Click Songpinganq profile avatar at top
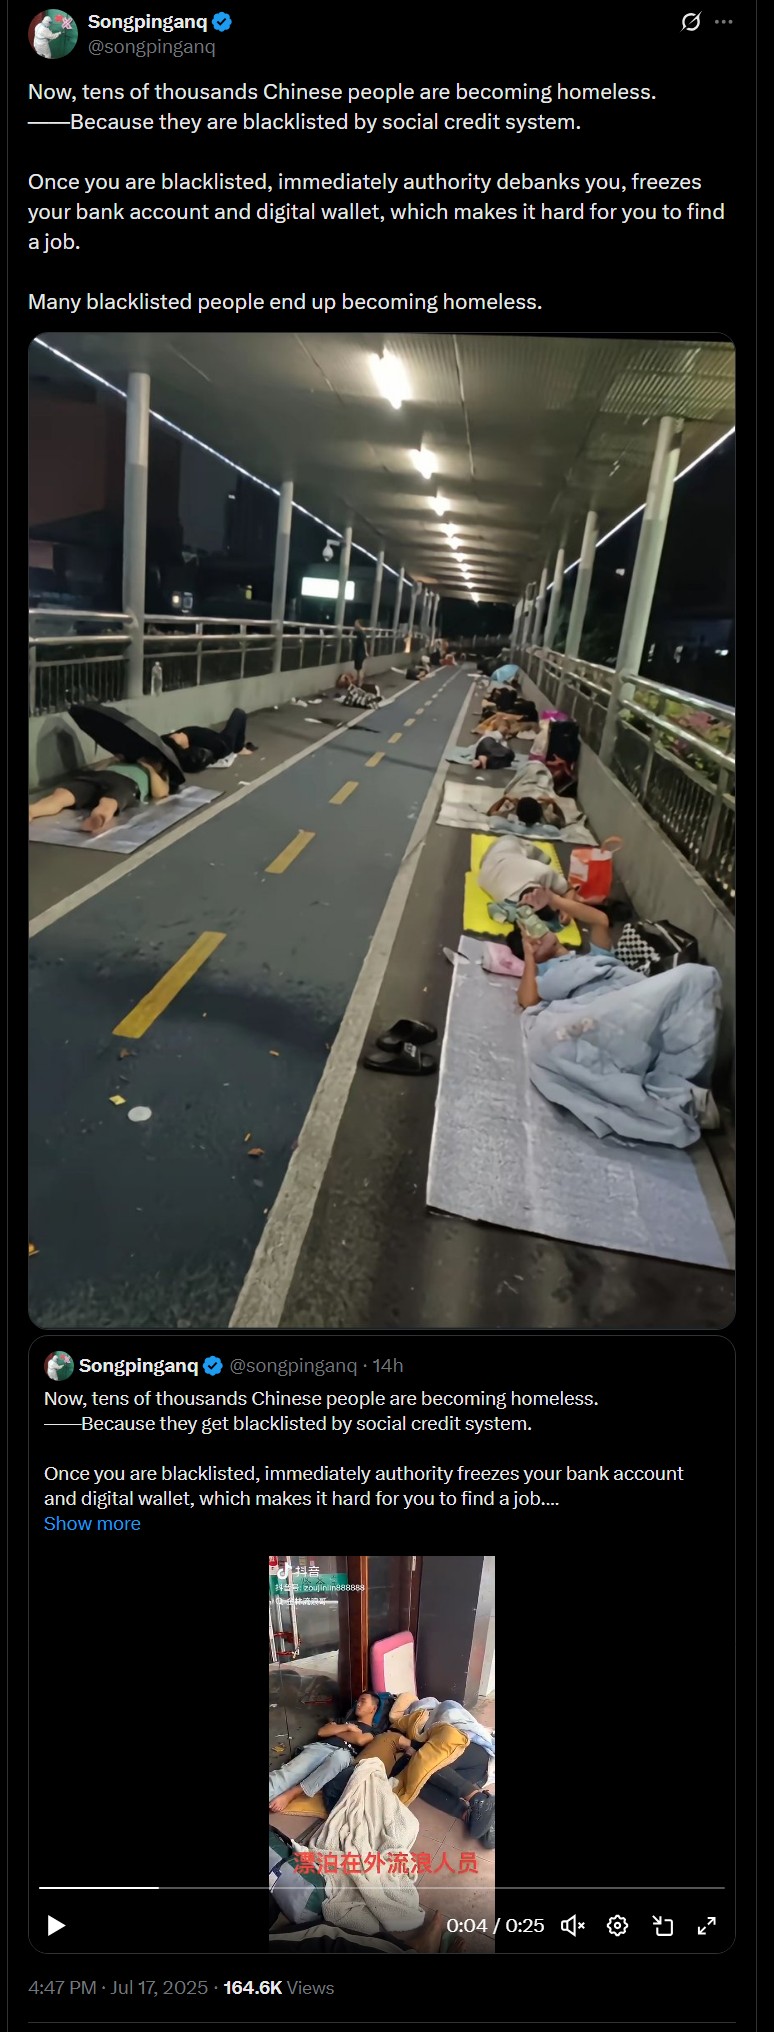Screen dimensions: 774x2032 53,34
